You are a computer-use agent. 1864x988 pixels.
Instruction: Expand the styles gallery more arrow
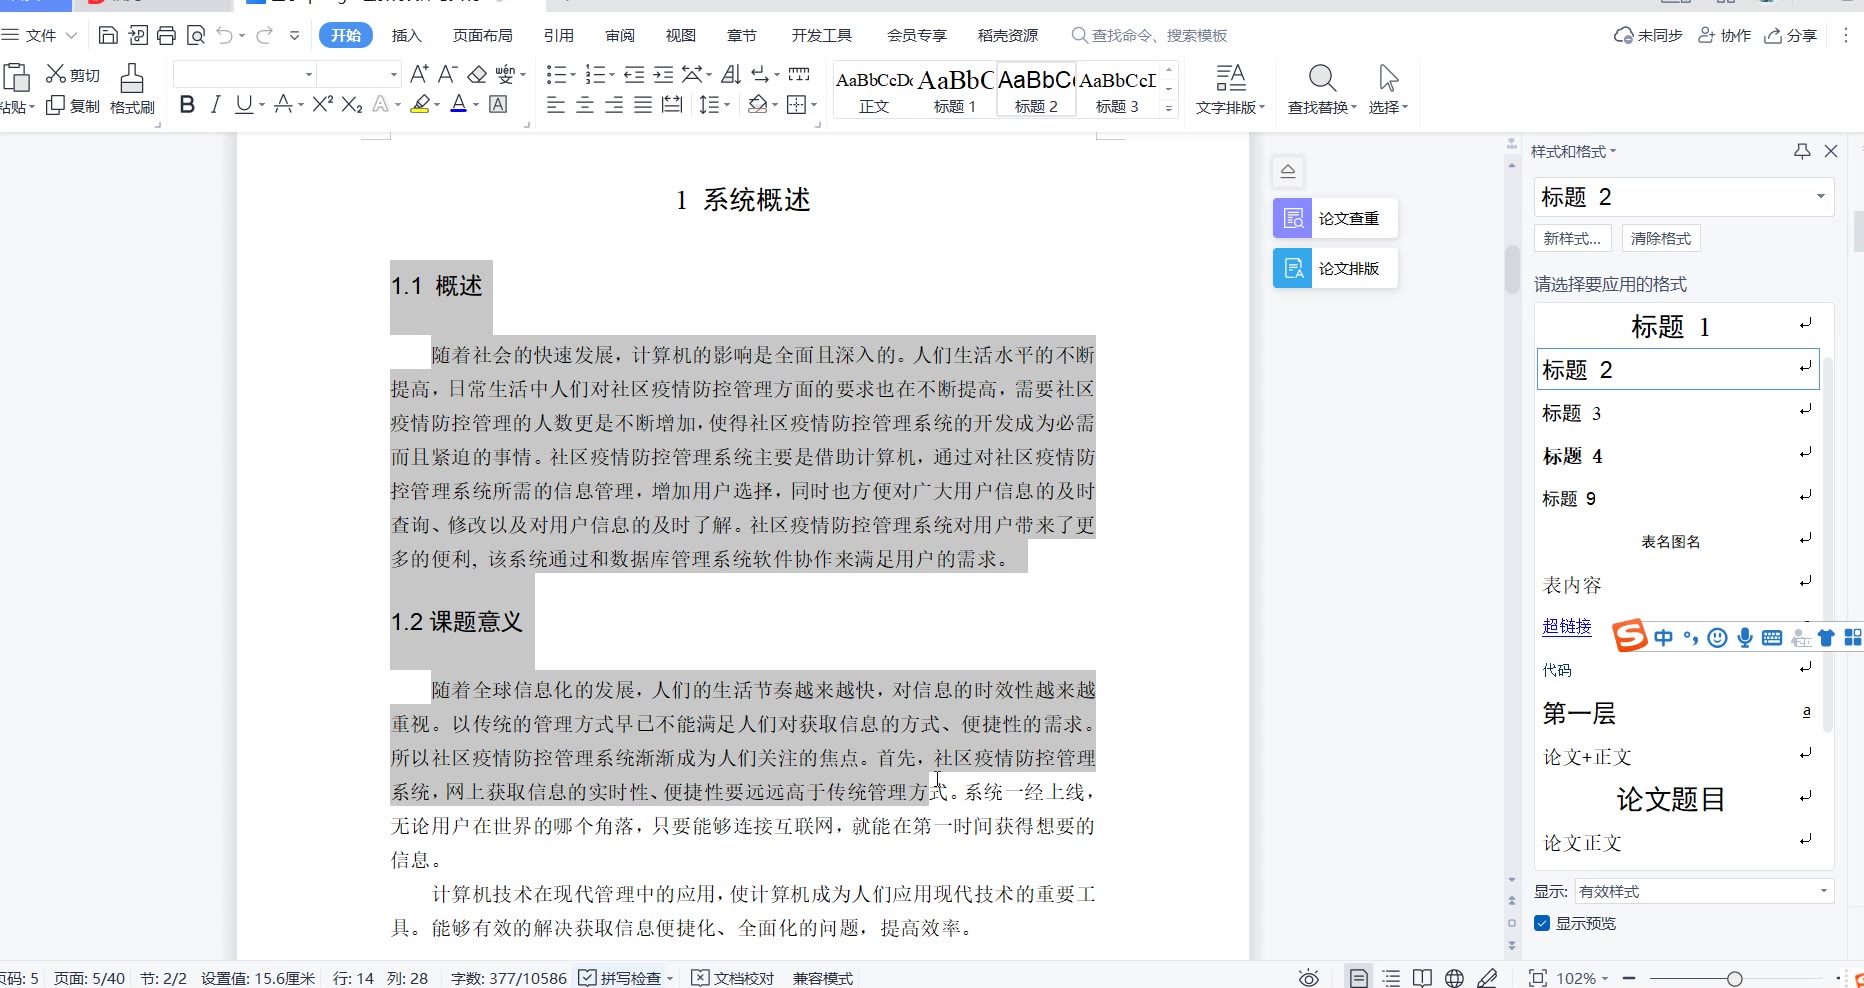(x=1169, y=108)
